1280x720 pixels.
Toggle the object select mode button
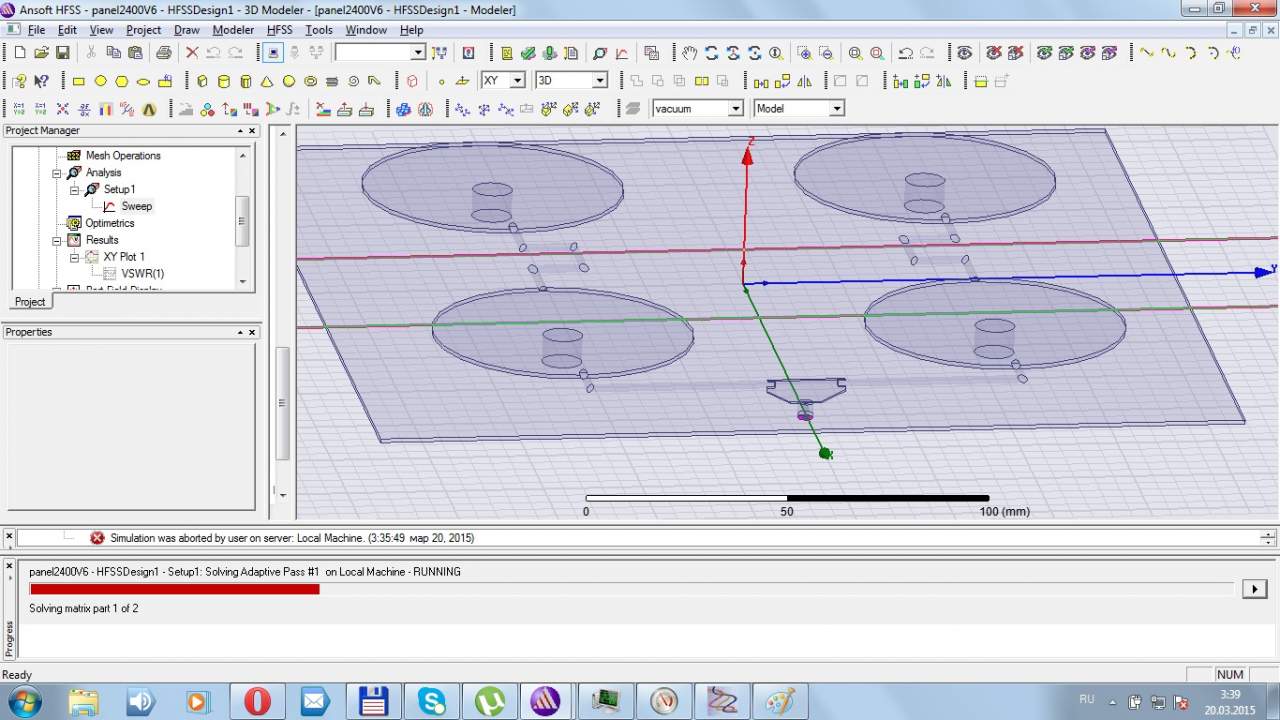[274, 53]
